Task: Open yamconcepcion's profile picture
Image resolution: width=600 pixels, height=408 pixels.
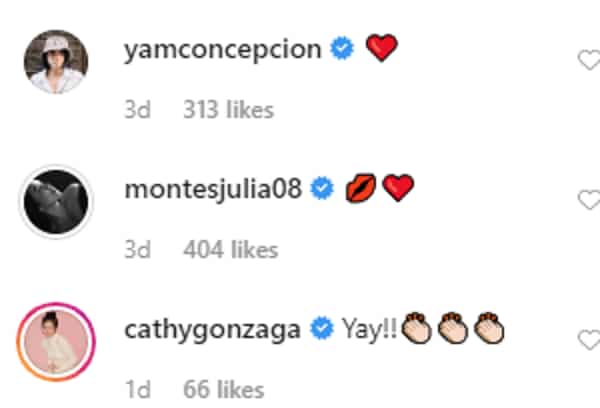Action: tap(56, 62)
